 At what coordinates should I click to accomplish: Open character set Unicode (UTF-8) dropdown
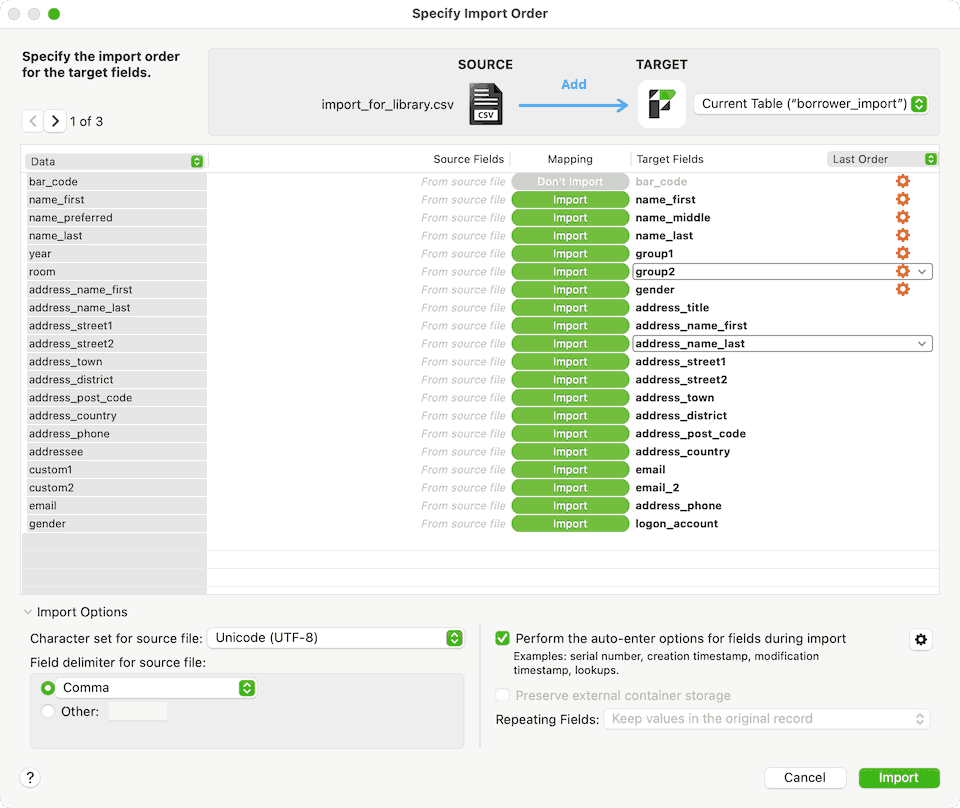(336, 638)
